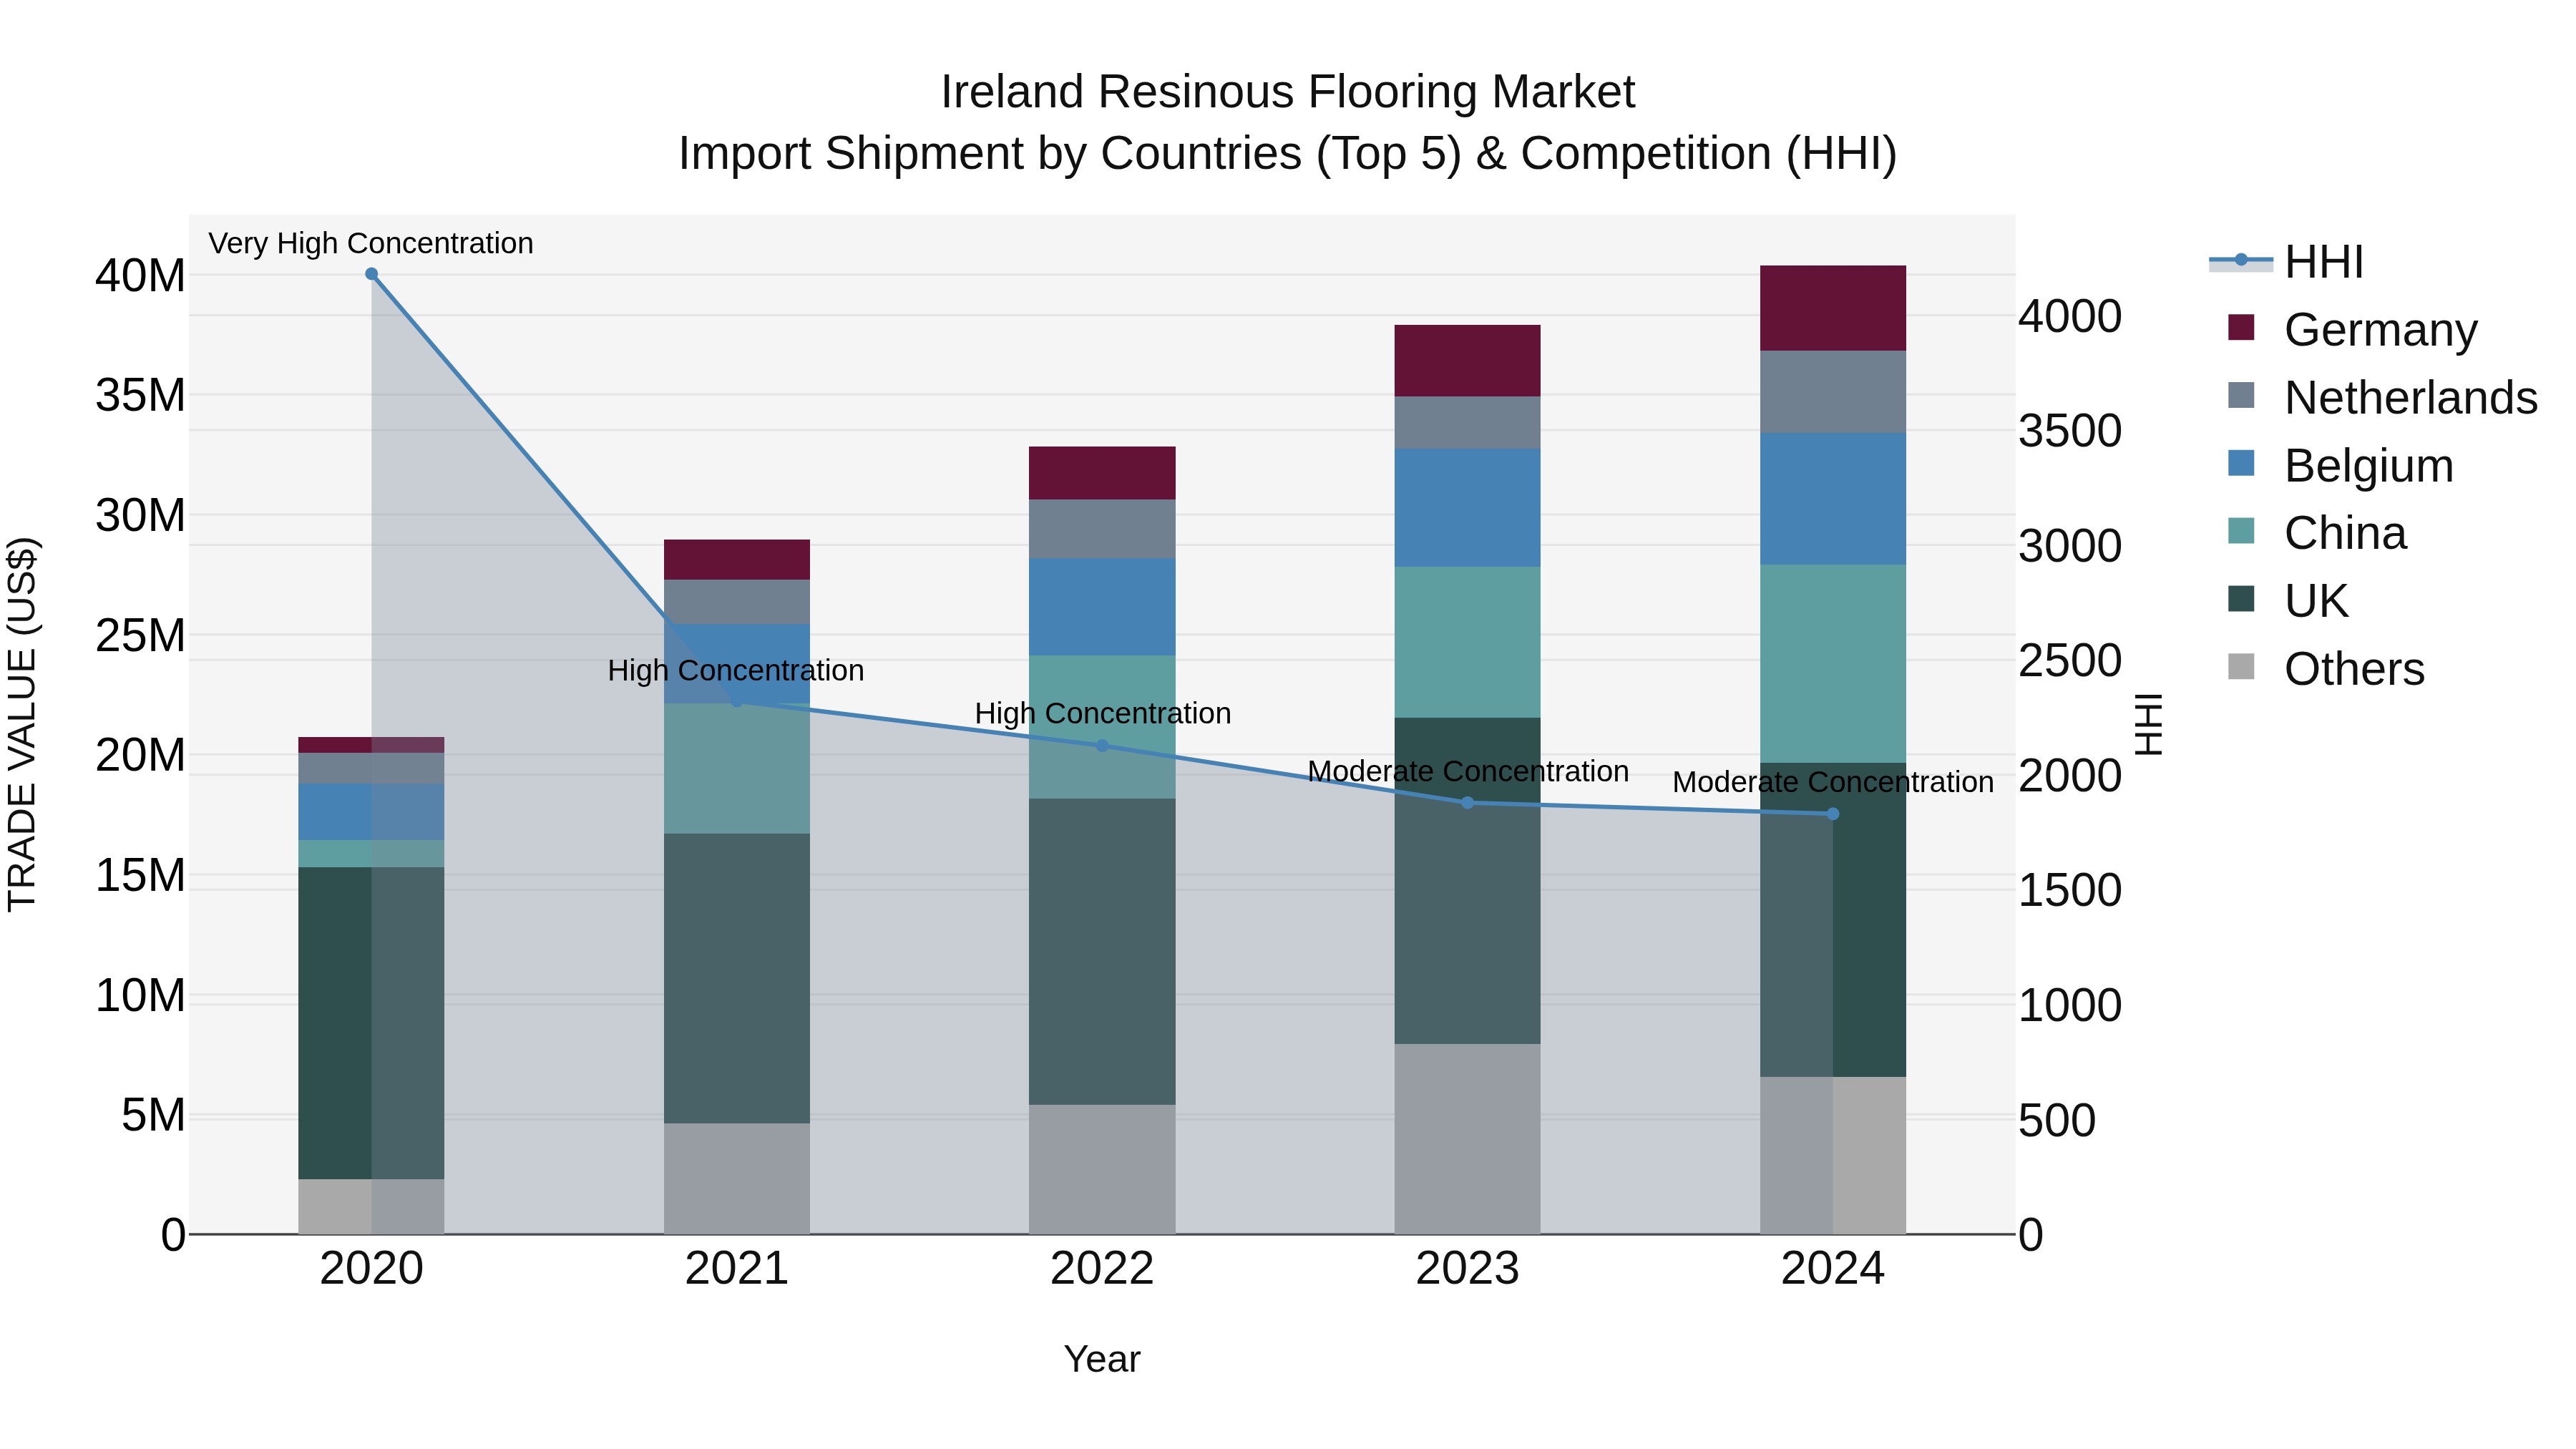Click the 2021 UK bar segment
Screen dimensions: 2576x1449
click(x=737, y=979)
